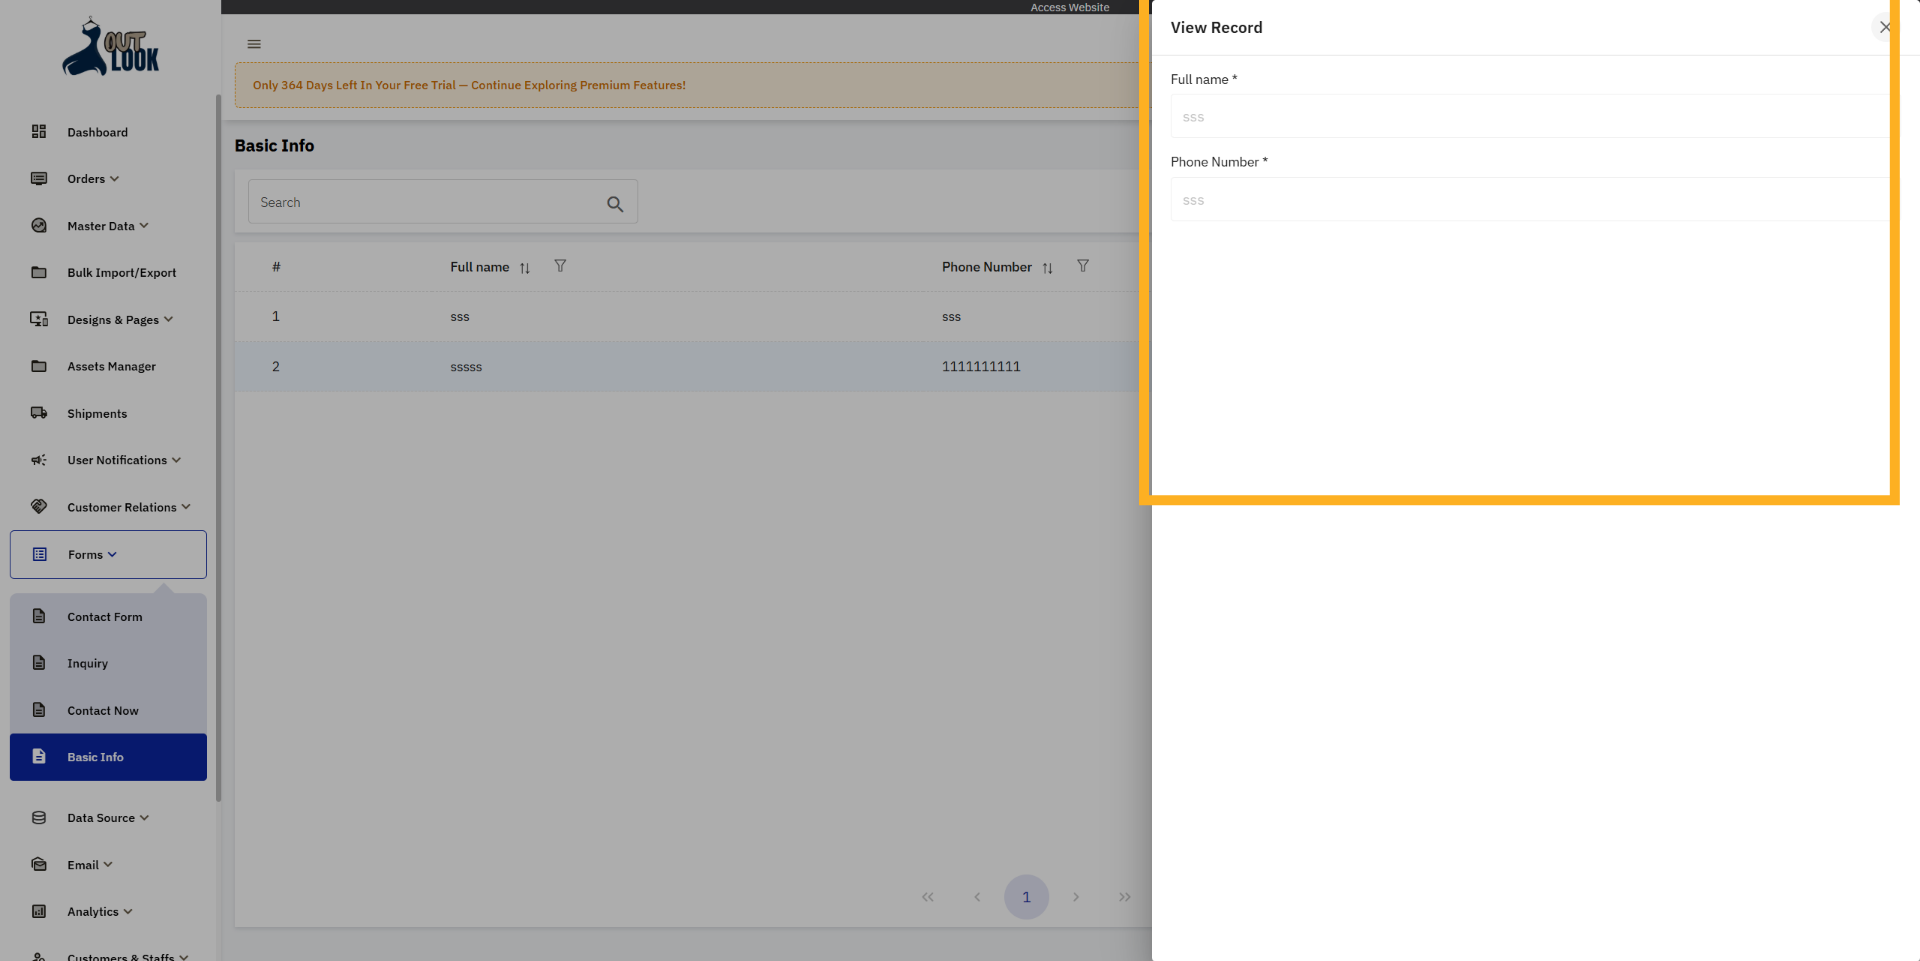This screenshot has height=961, width=1920.
Task: Open the filter icon on Full name column
Action: point(560,266)
